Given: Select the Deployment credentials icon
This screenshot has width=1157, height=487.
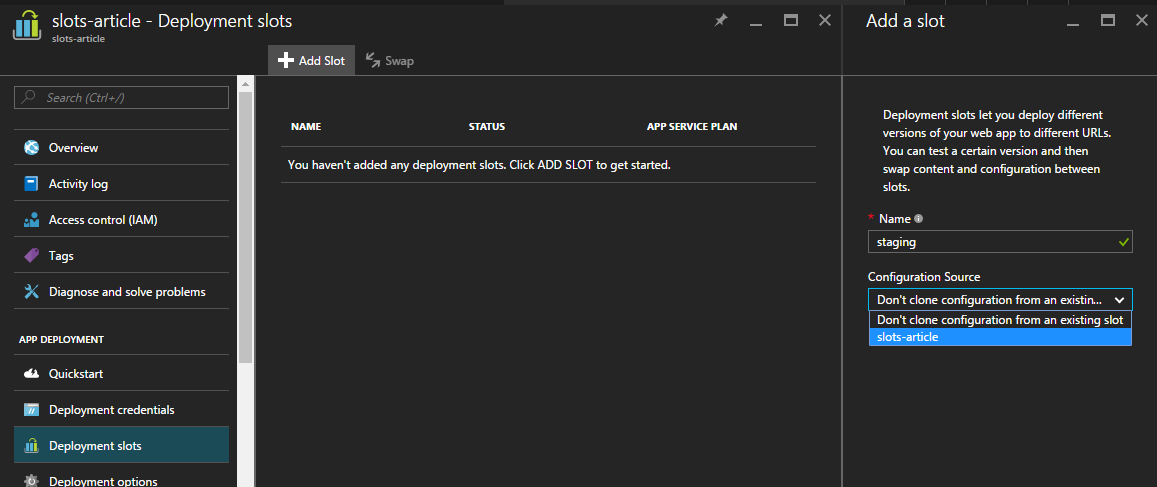Looking at the screenshot, I should (31, 410).
